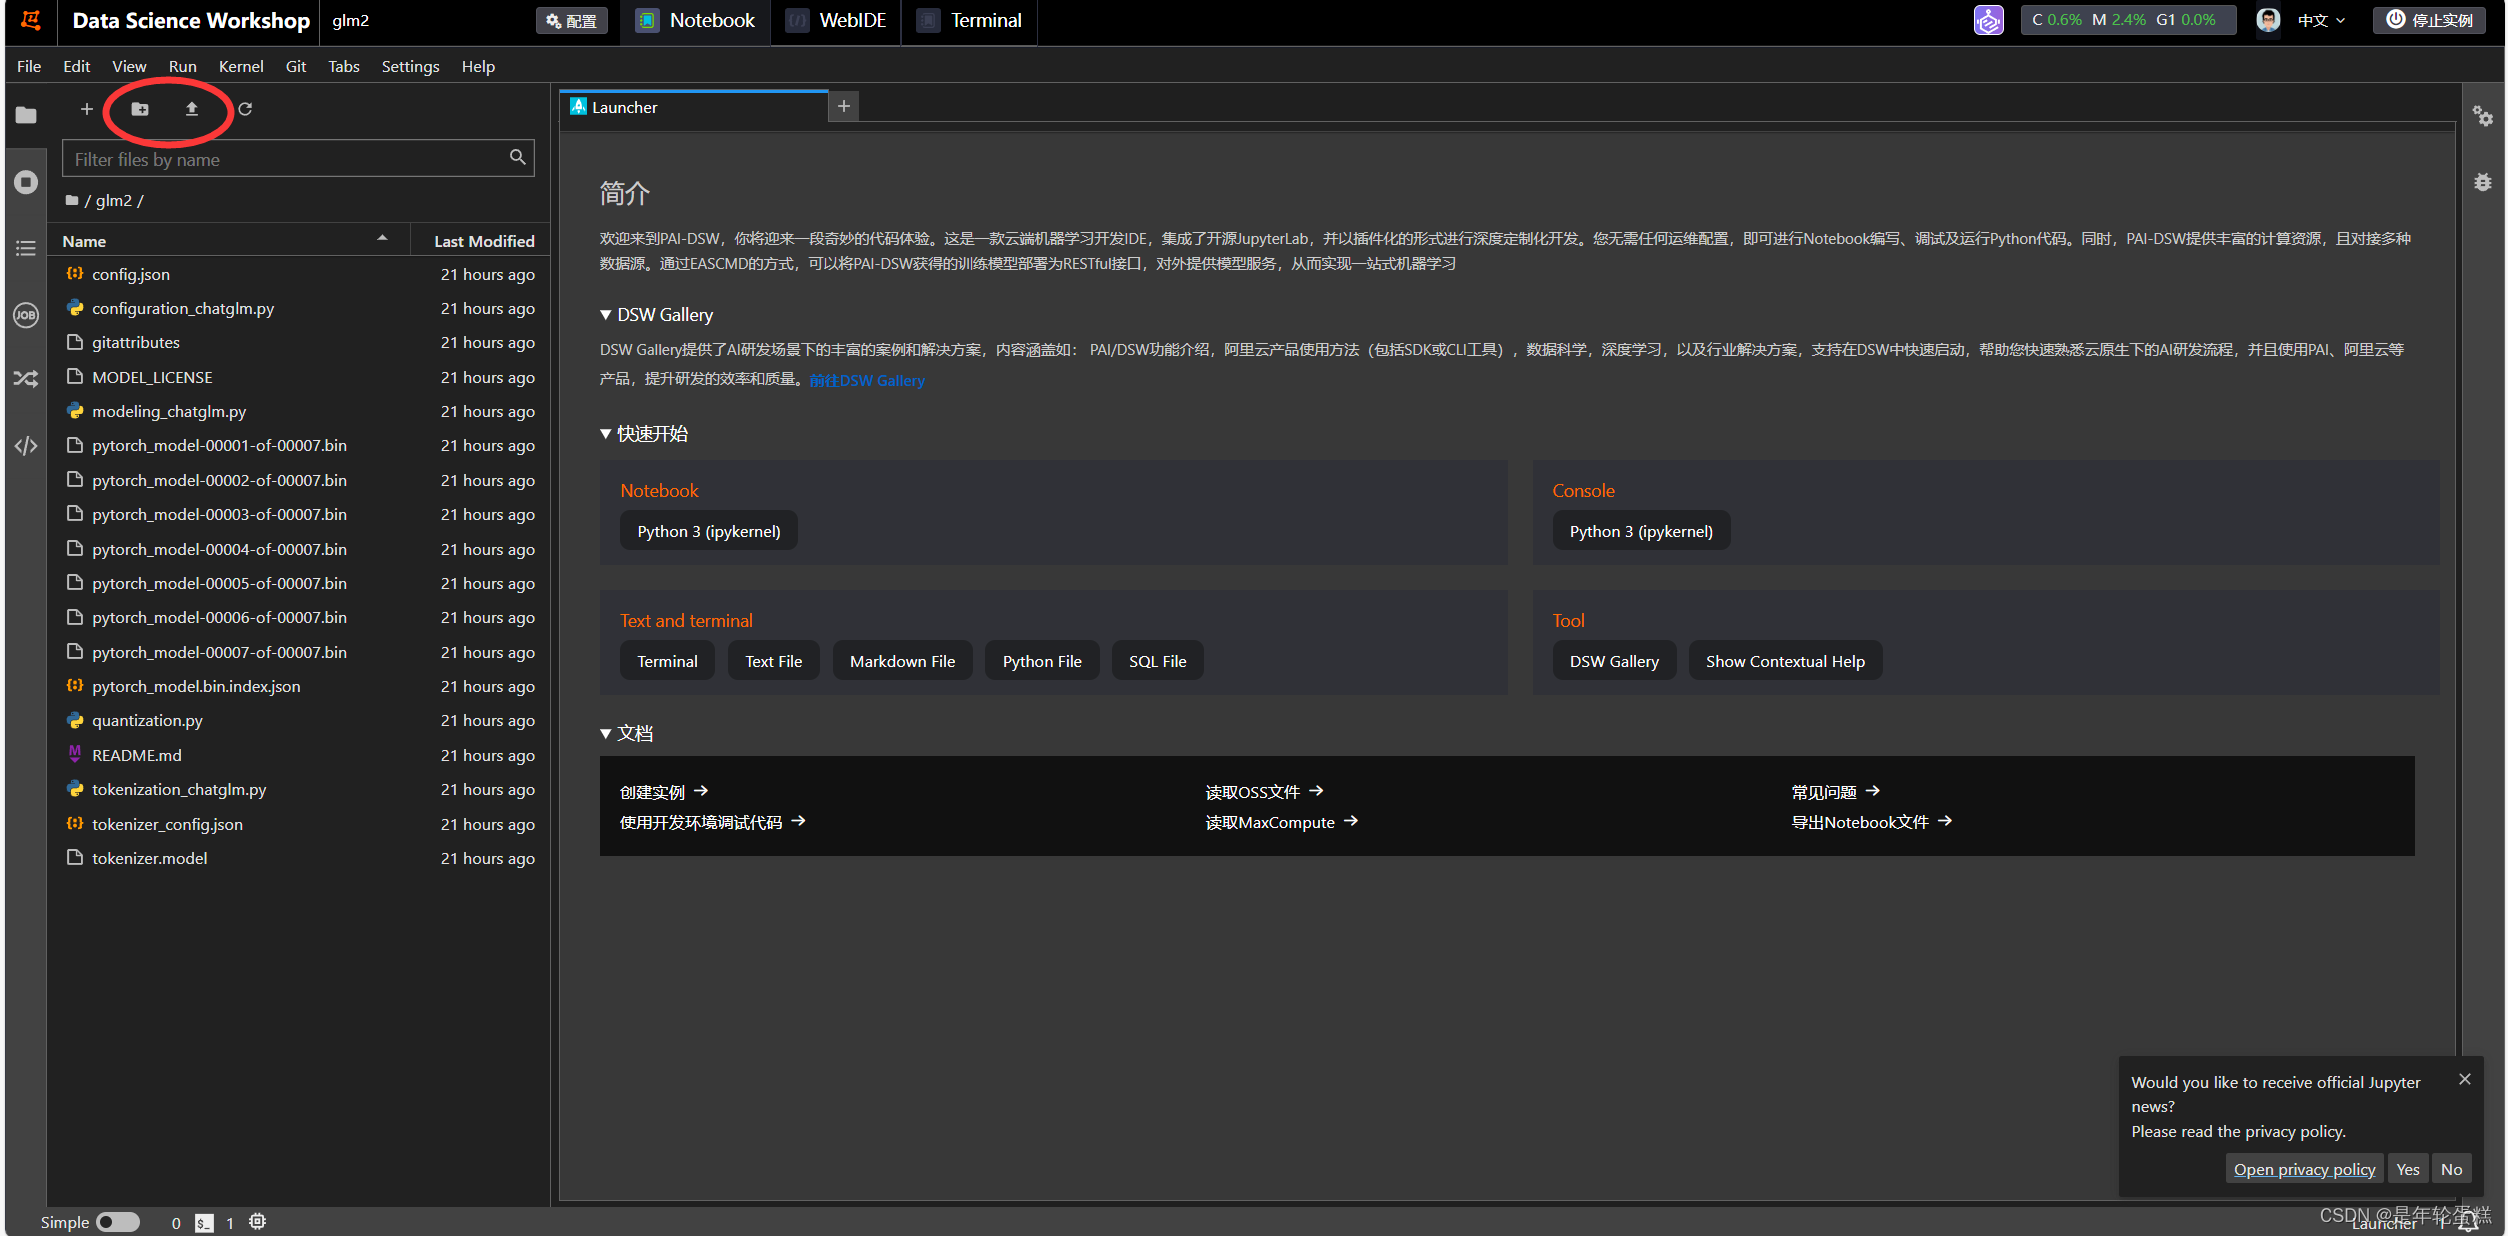
Task: Open the 读取OSS文件 documentation link
Action: click(1264, 792)
